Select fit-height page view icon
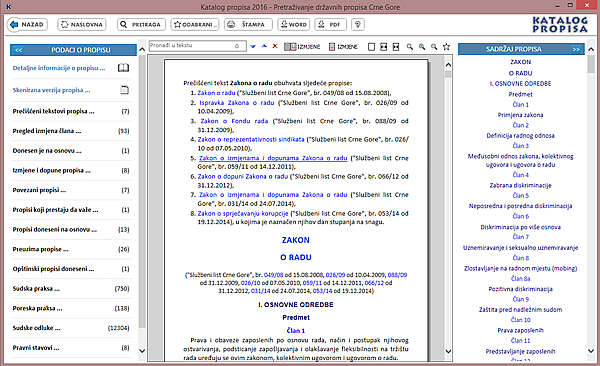600x366 pixels. (x=396, y=47)
